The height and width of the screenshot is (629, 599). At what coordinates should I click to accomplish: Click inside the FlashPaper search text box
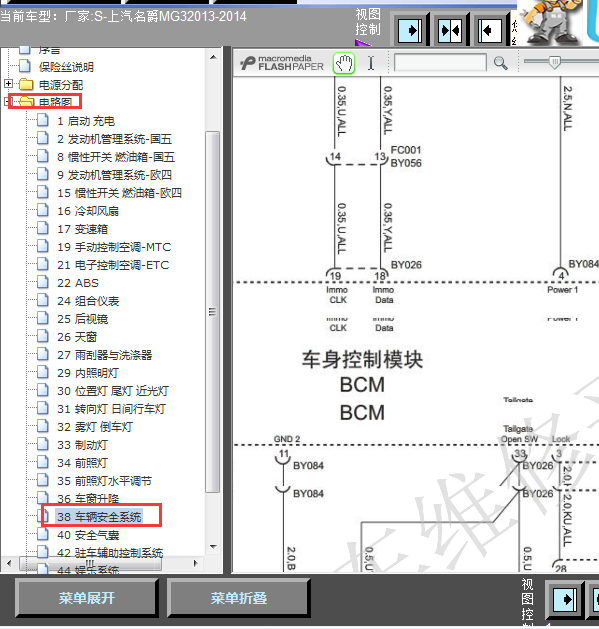point(440,63)
